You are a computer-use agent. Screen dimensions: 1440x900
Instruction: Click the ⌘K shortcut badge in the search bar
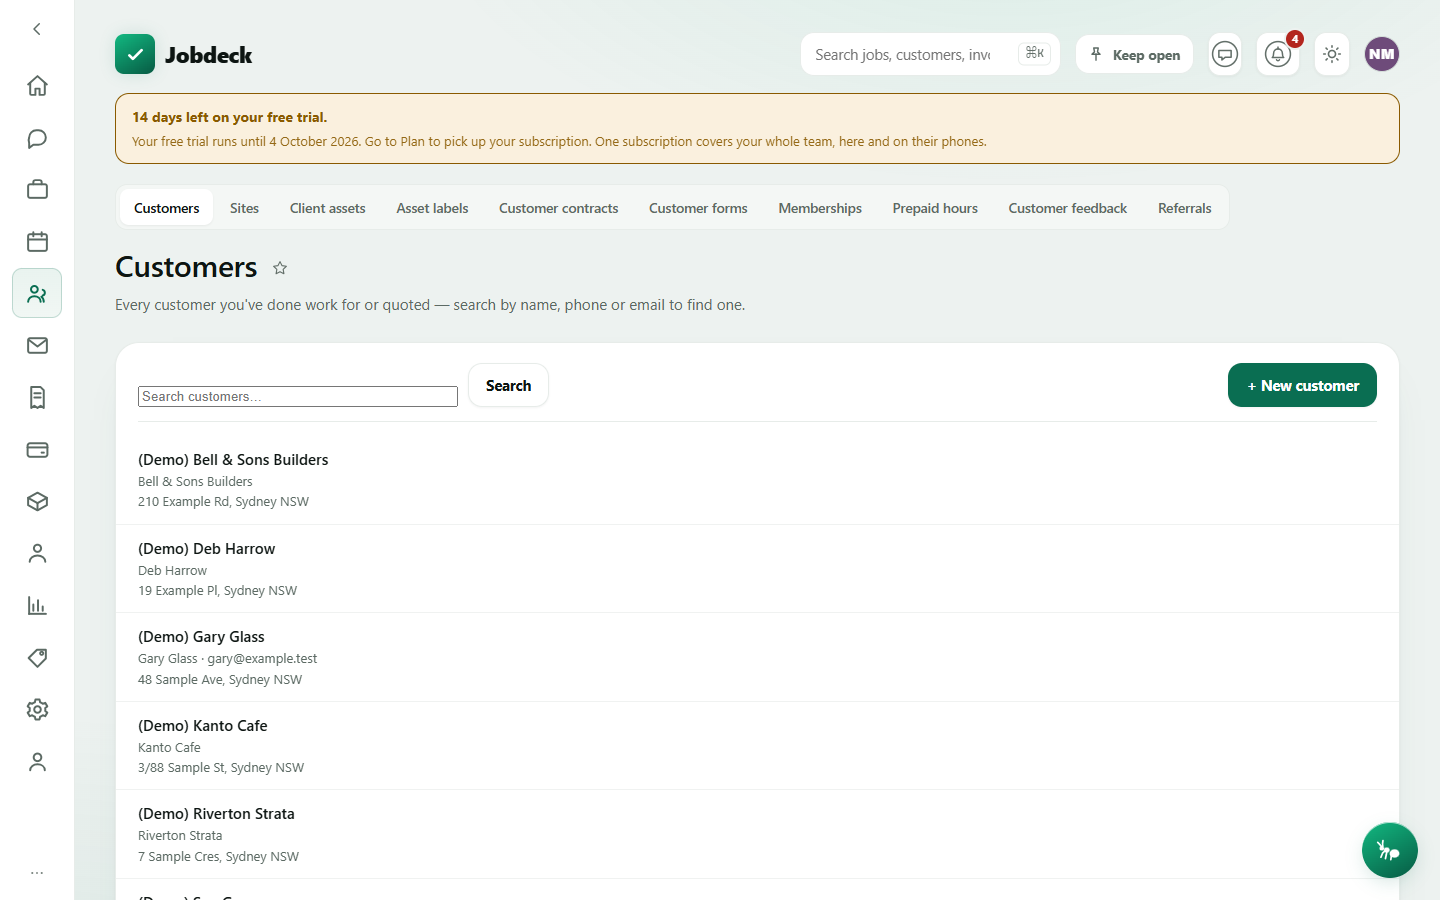(1034, 53)
